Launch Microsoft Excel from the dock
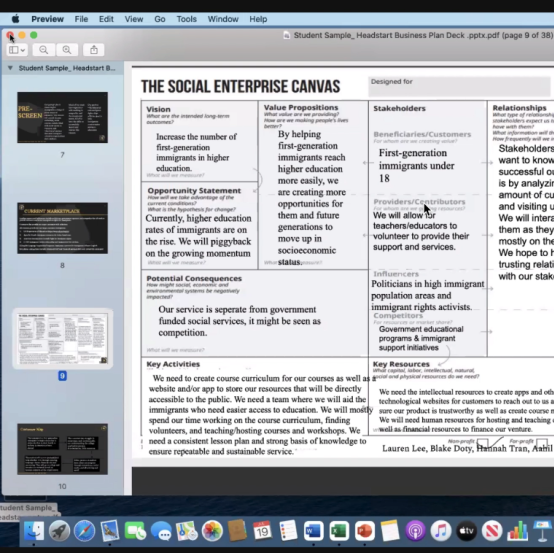The width and height of the screenshot is (554, 553). (339, 531)
